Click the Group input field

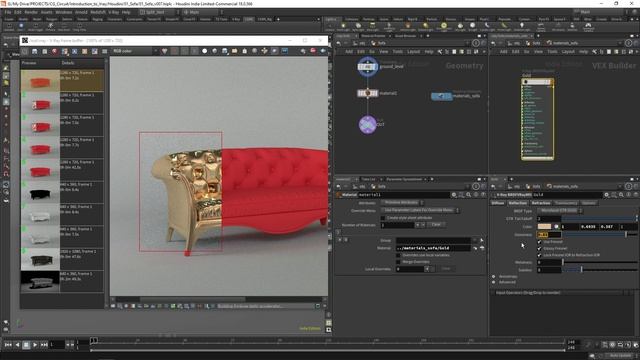433,240
